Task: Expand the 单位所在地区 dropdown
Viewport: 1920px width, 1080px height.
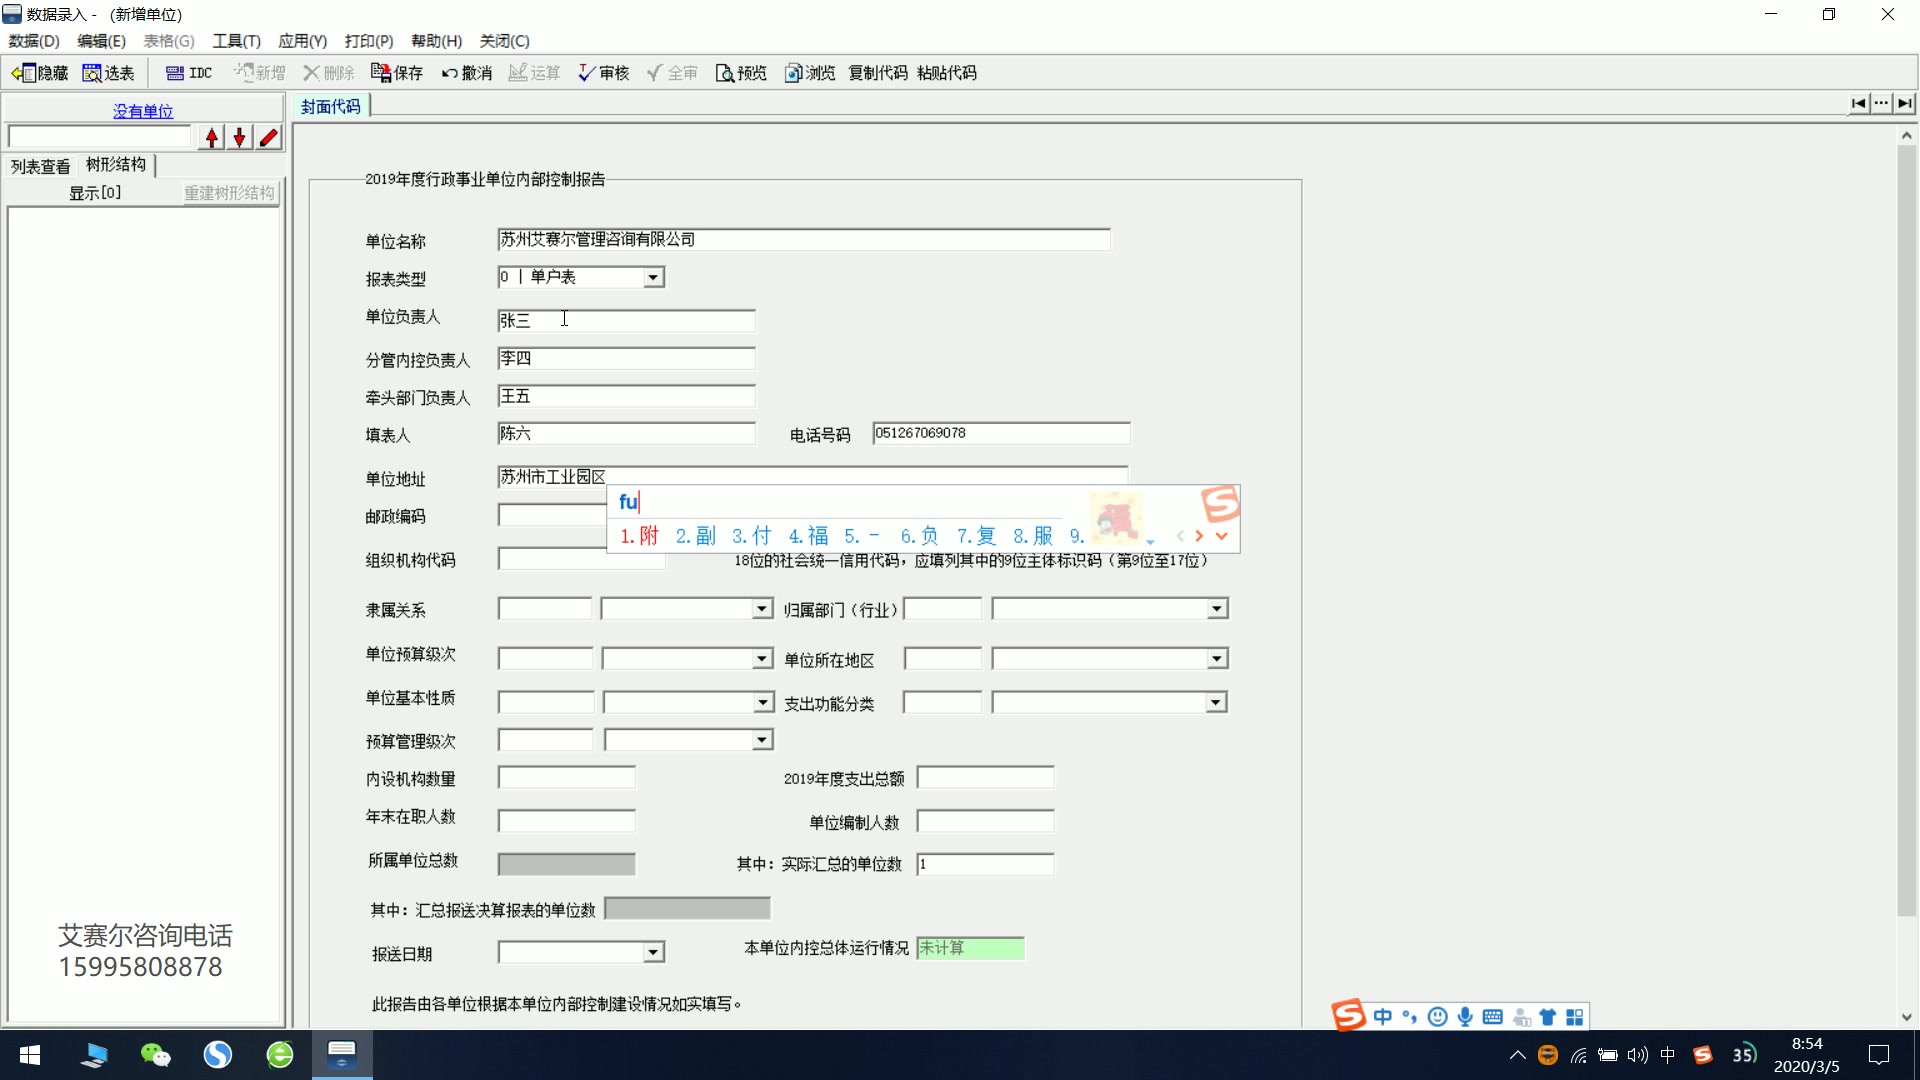Action: point(1216,658)
